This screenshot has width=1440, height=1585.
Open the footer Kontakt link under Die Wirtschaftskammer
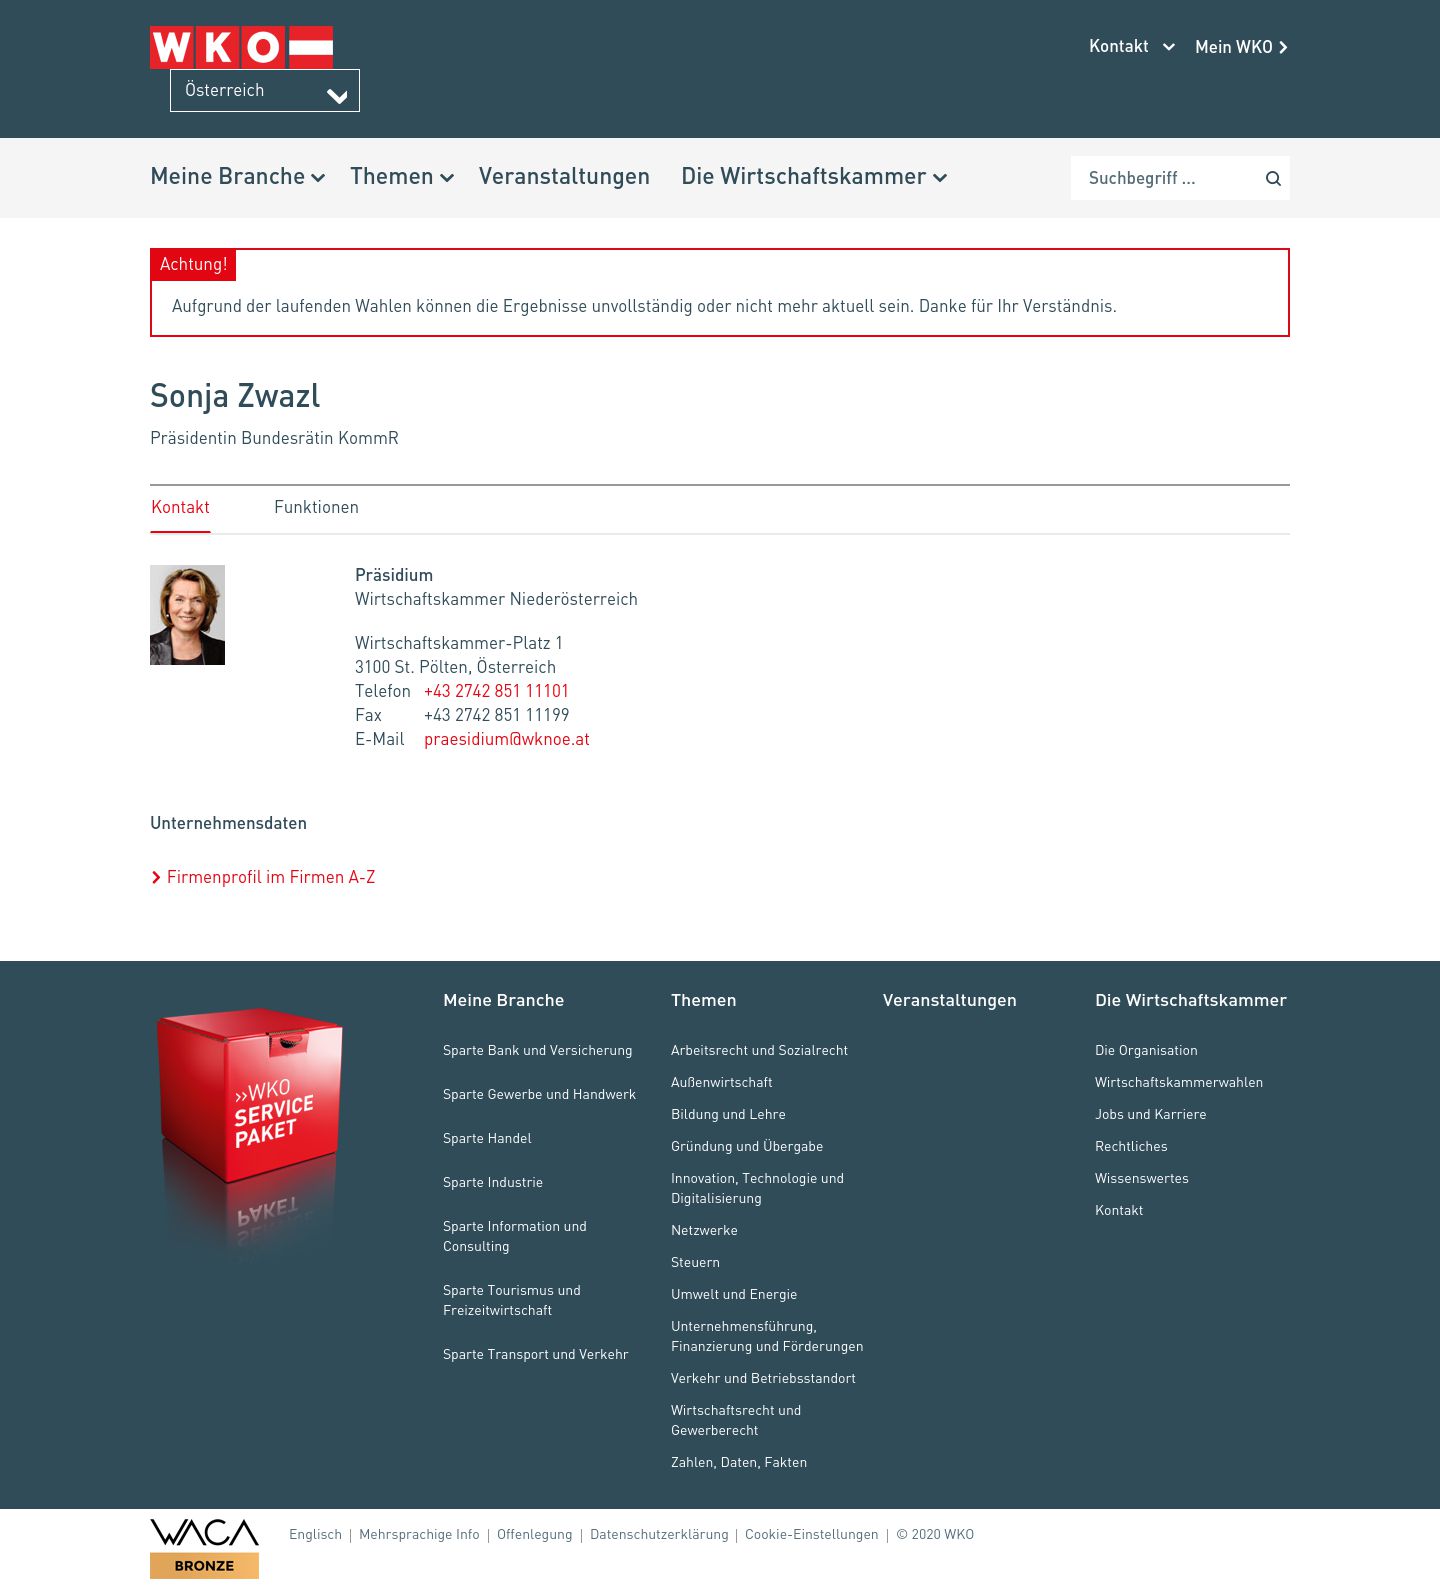pyautogui.click(x=1119, y=1210)
